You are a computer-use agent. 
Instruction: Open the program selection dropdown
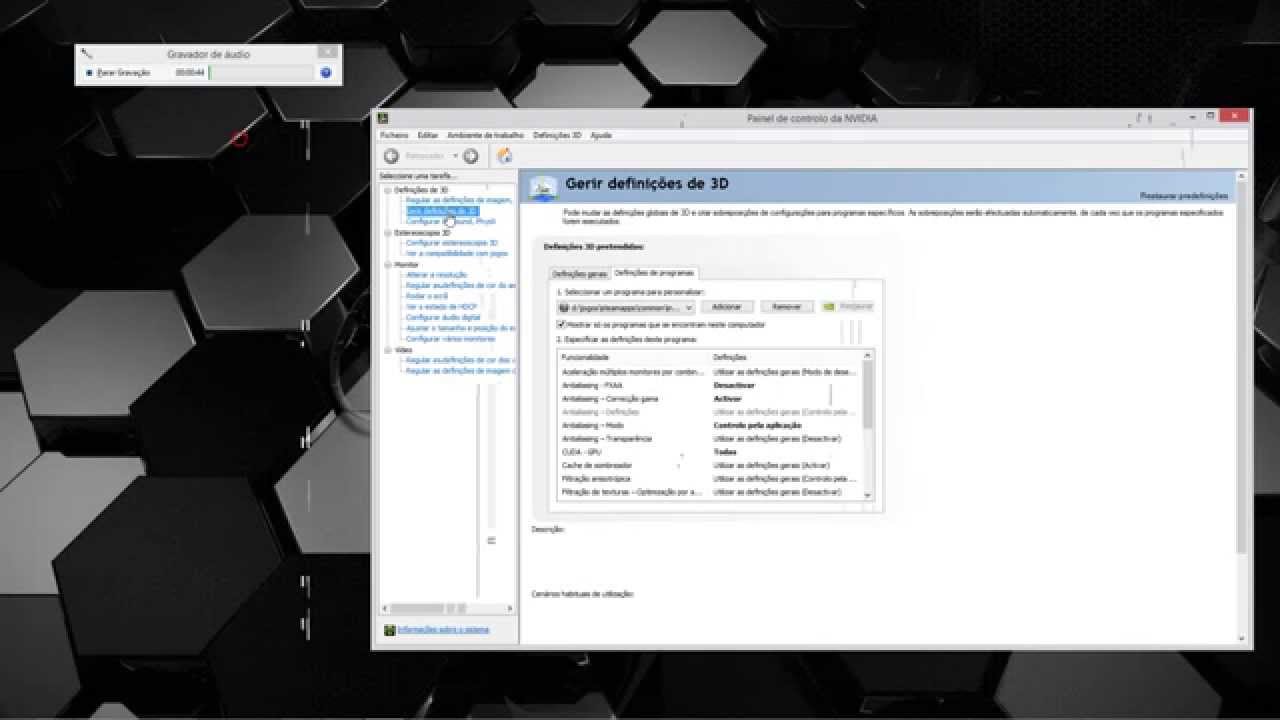[626, 307]
